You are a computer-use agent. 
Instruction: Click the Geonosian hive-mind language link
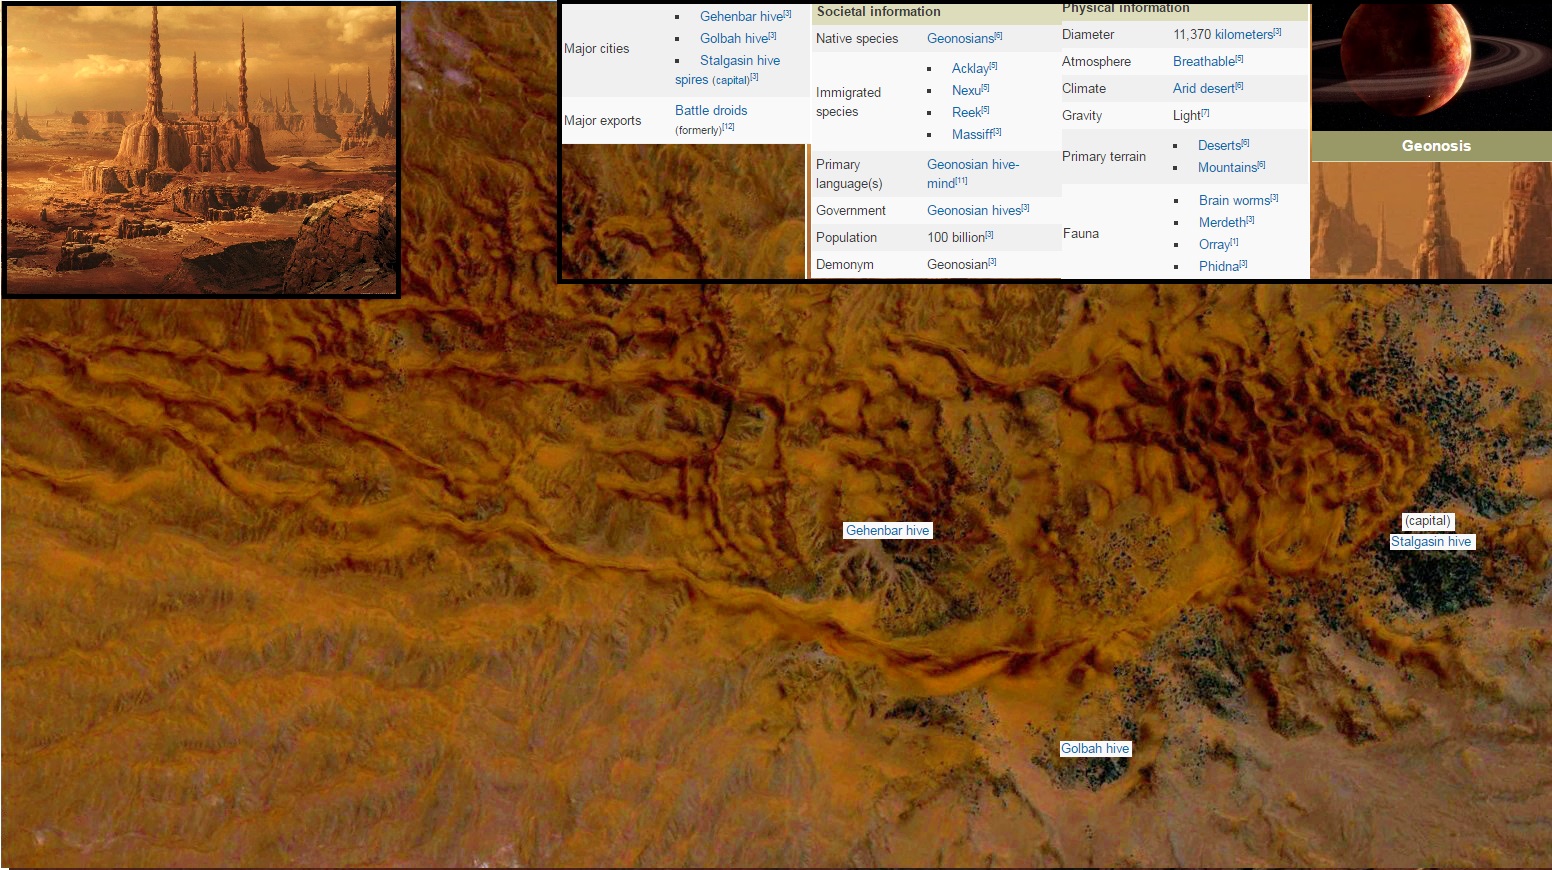point(972,165)
